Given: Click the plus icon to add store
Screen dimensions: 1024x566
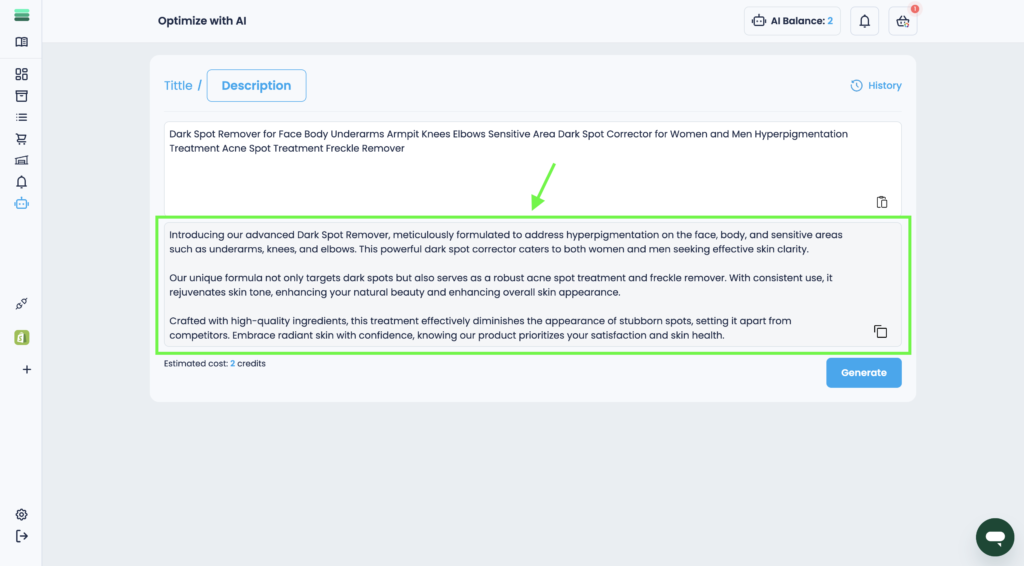Looking at the screenshot, I should [x=26, y=369].
